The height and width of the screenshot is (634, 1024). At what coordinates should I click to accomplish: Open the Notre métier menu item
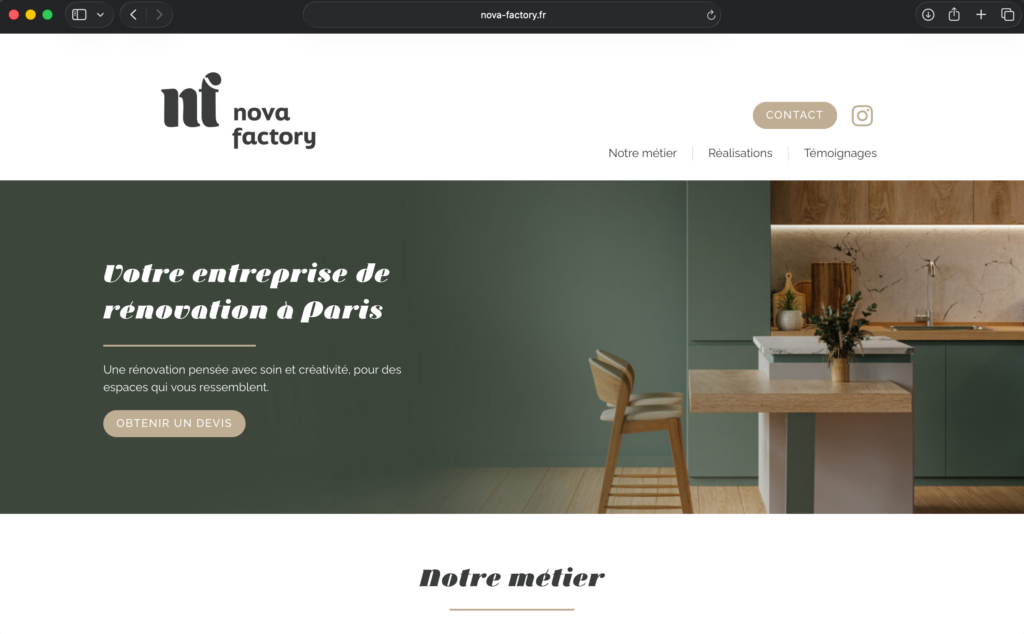tap(642, 153)
